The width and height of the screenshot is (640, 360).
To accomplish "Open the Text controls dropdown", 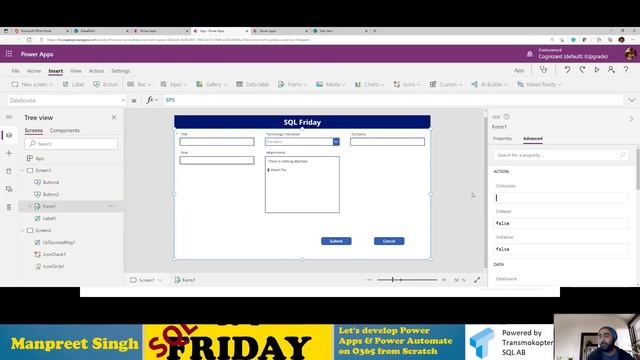I will point(139,84).
